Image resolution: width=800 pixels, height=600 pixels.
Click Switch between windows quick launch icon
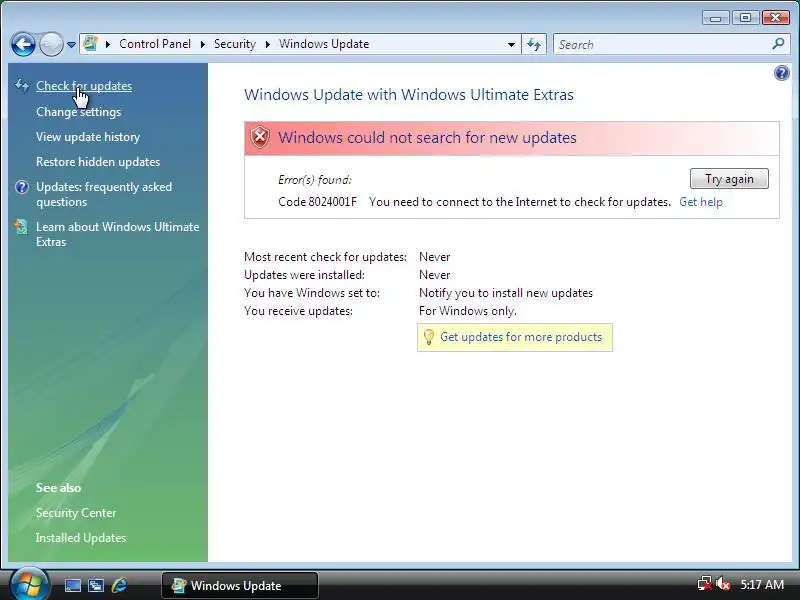(x=95, y=585)
